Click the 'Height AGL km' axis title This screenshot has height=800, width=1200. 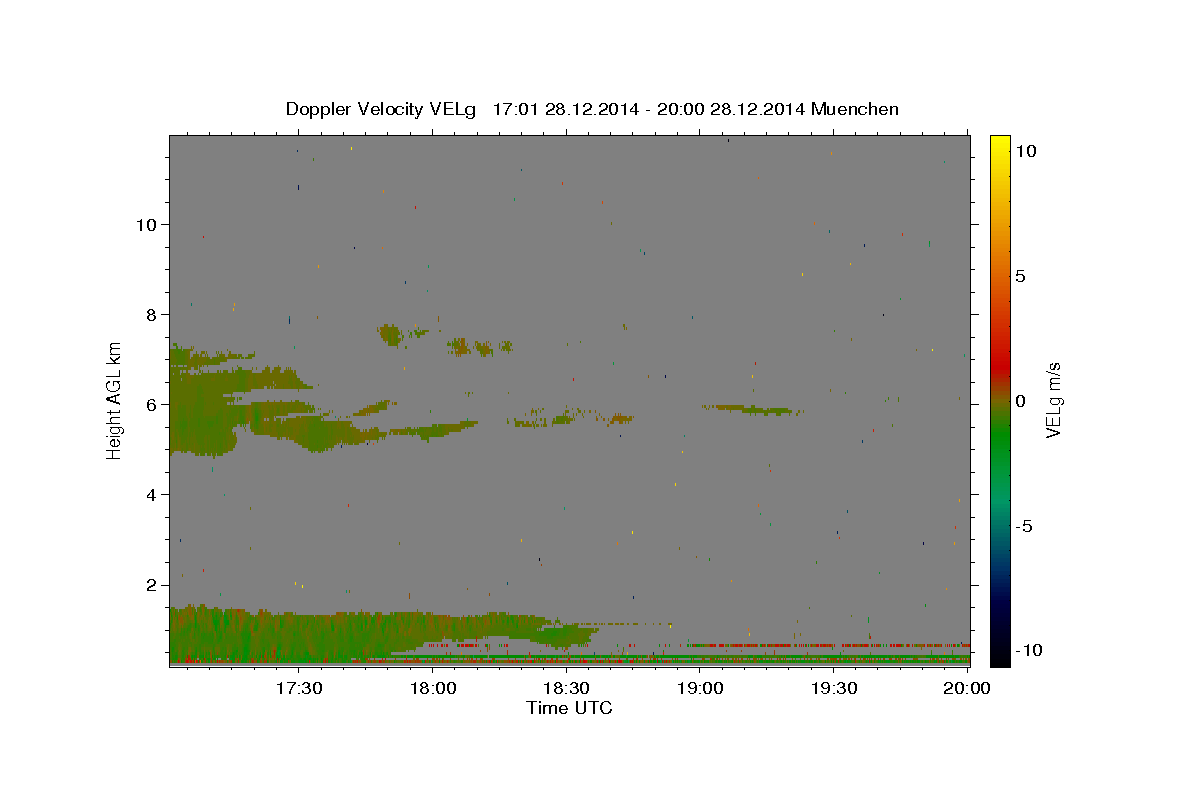(115, 401)
